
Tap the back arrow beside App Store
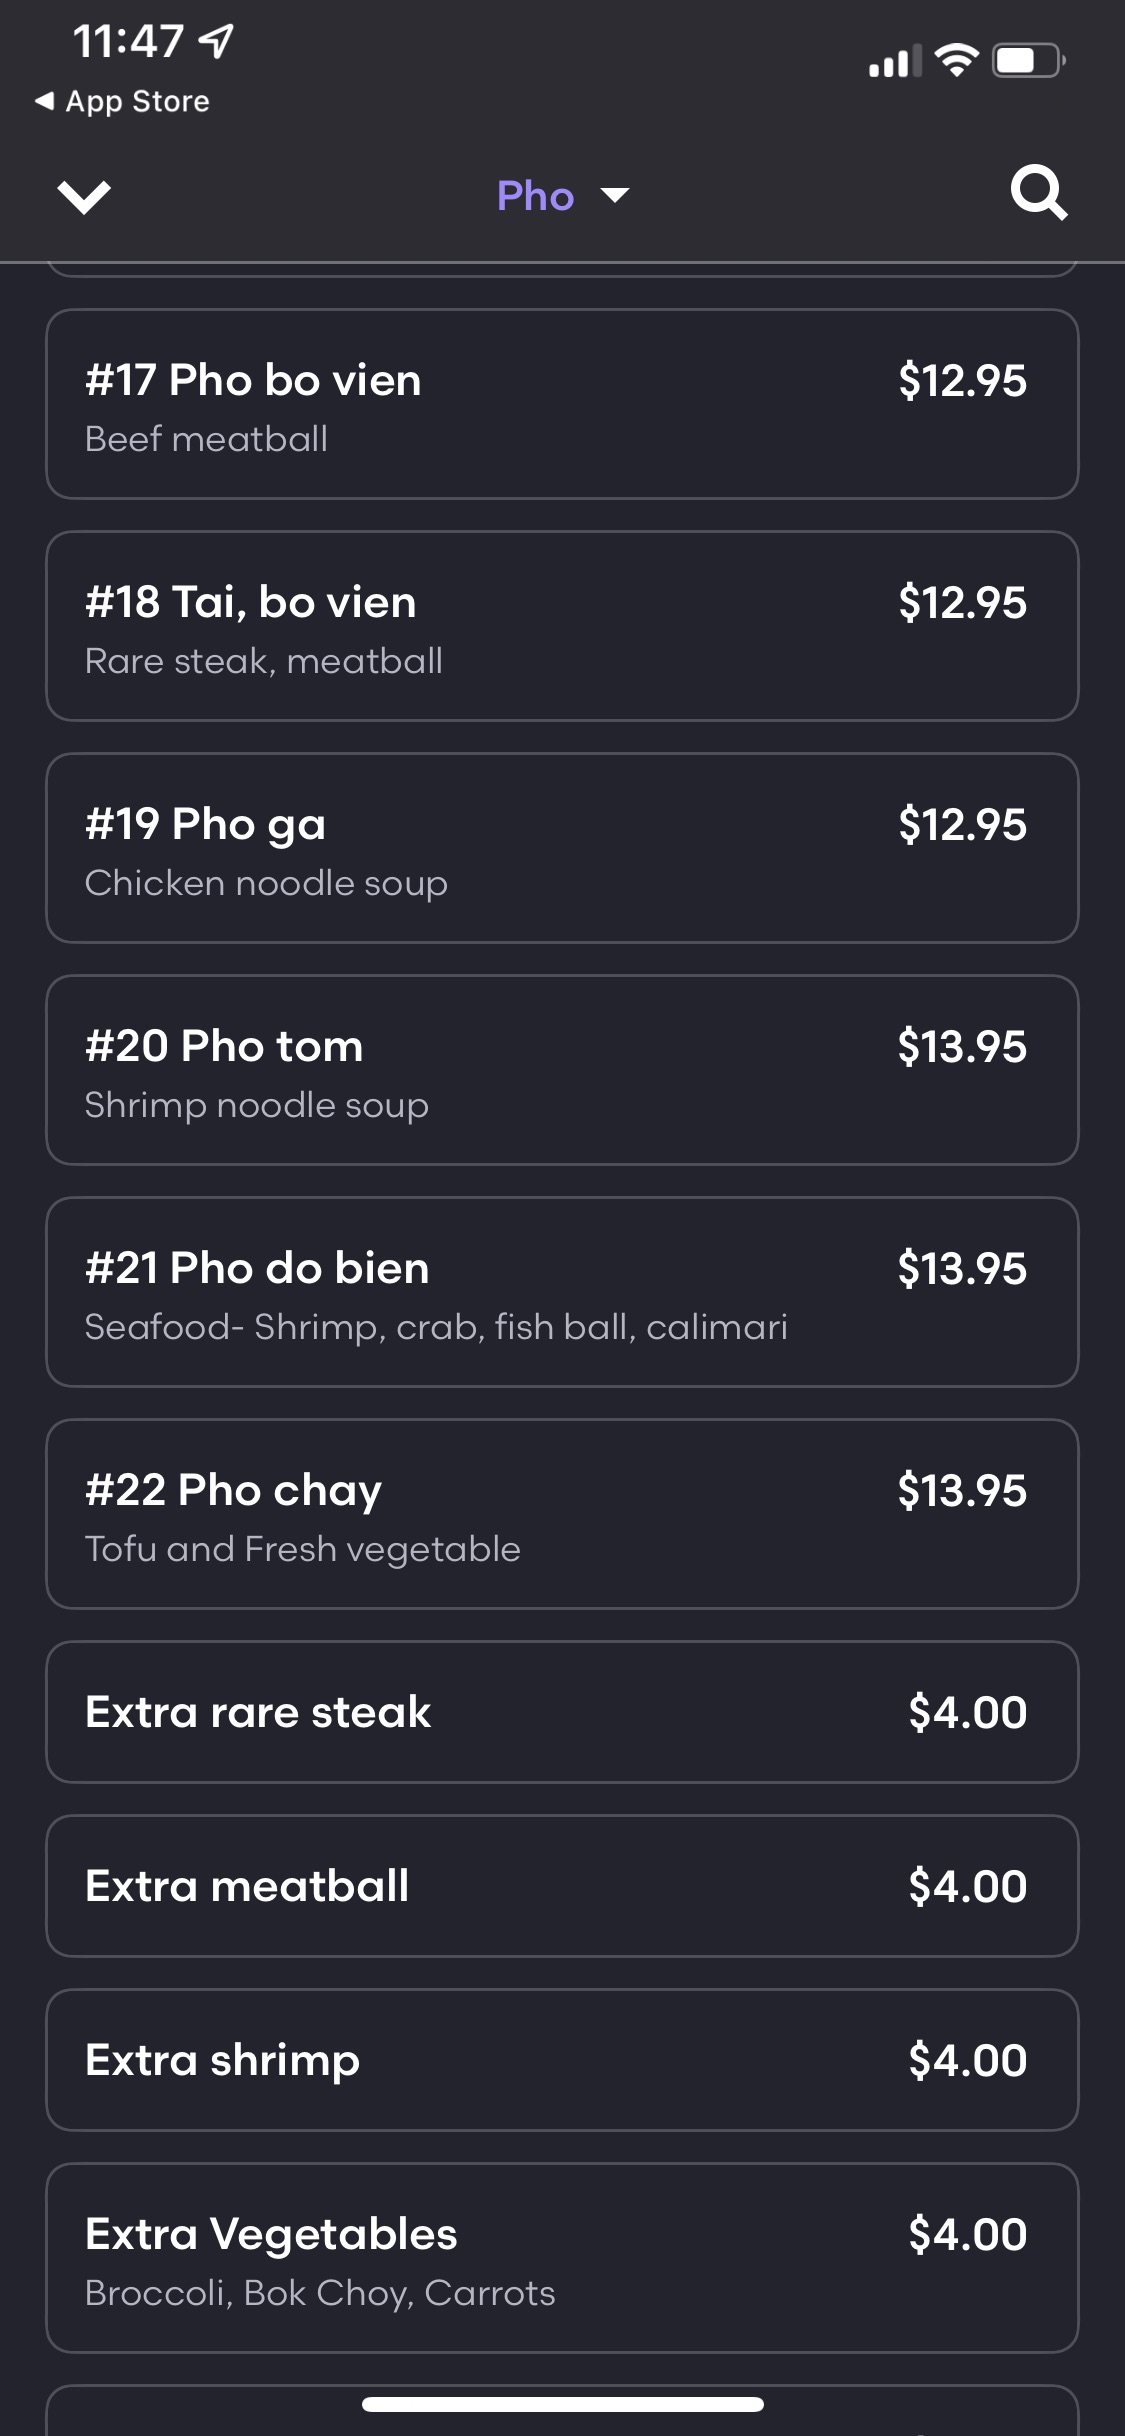coord(44,101)
